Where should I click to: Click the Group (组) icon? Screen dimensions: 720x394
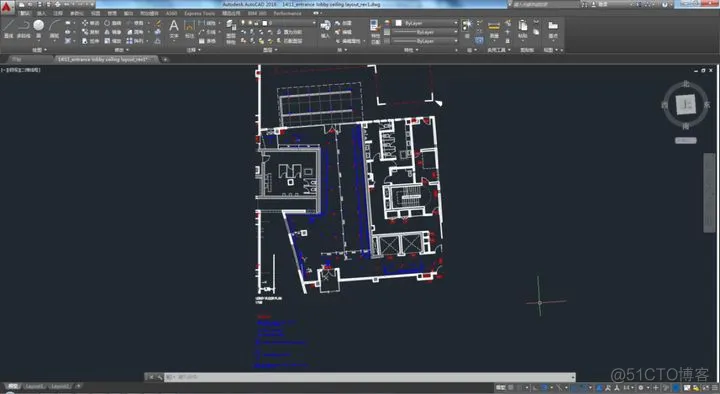pyautogui.click(x=467, y=28)
